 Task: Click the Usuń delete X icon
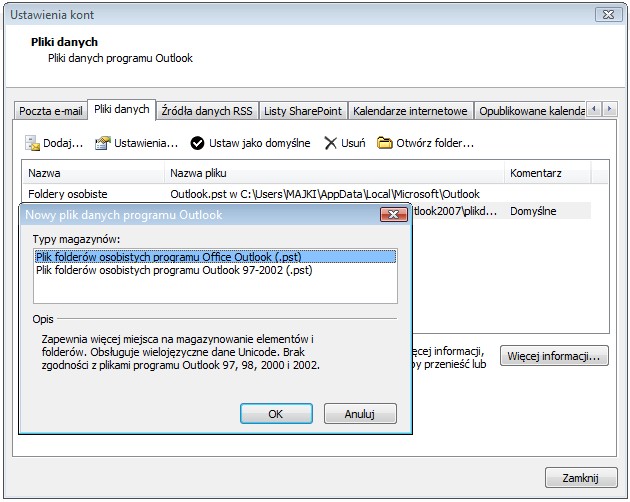tap(330, 144)
